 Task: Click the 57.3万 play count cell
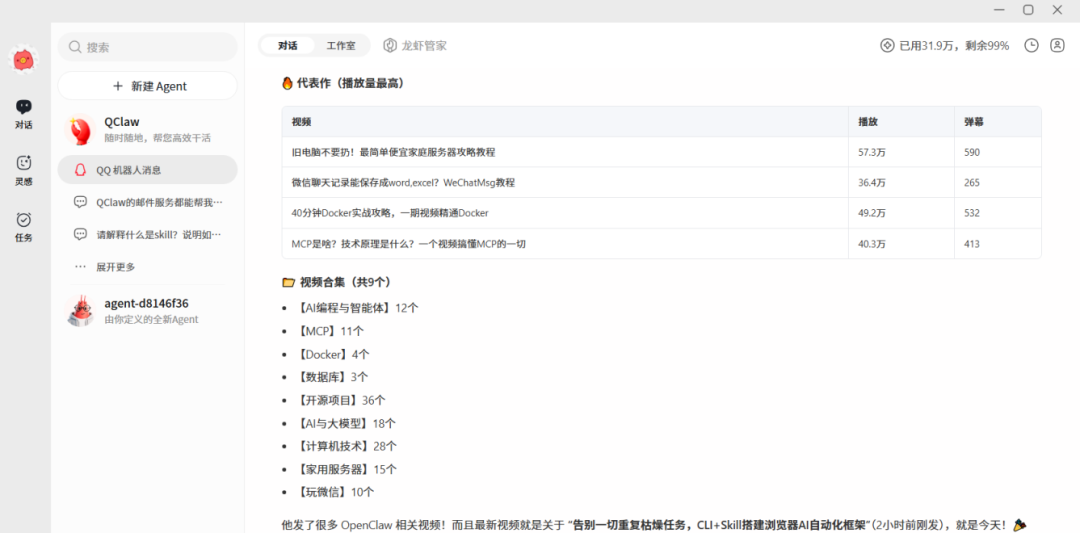[x=871, y=152]
